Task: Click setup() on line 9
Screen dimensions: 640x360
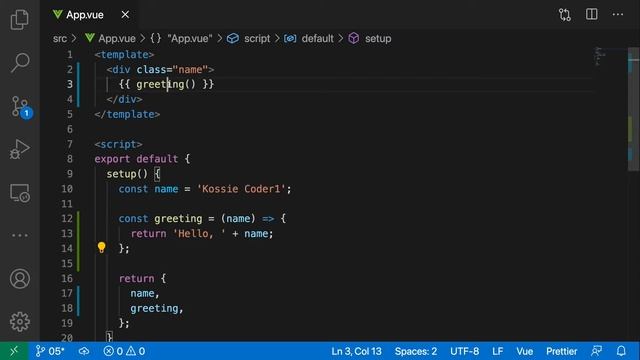Action: pyautogui.click(x=127, y=174)
